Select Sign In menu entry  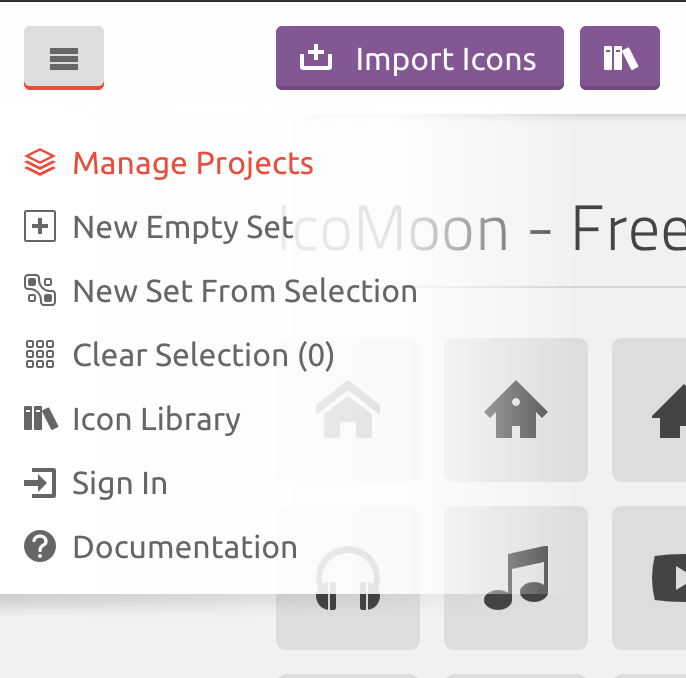click(96, 483)
